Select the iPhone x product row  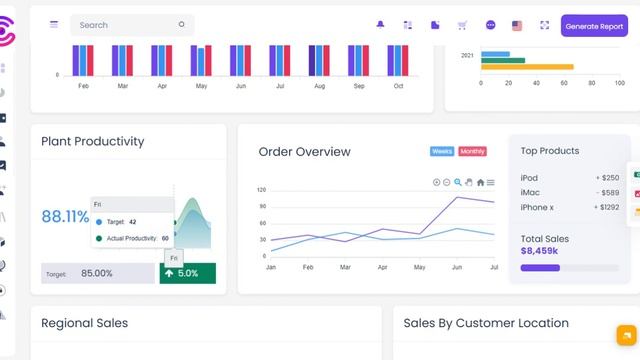coord(569,207)
